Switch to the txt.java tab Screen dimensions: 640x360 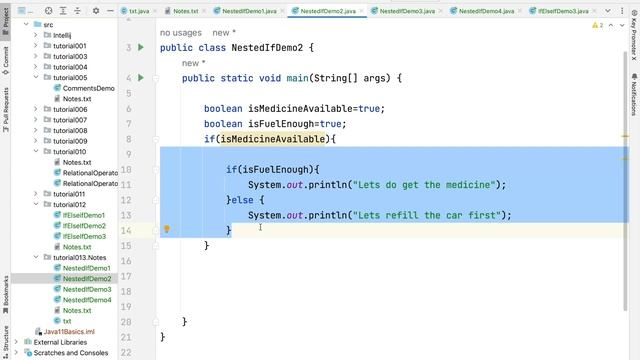click(139, 11)
